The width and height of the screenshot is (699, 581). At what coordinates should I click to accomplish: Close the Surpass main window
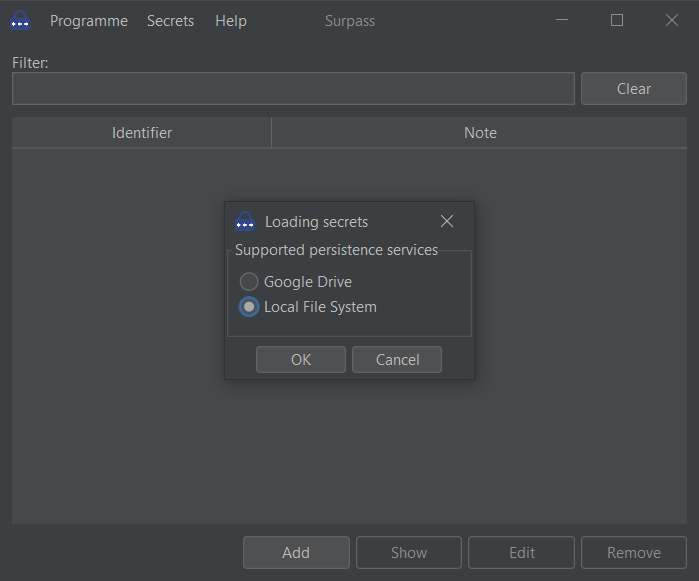[671, 20]
